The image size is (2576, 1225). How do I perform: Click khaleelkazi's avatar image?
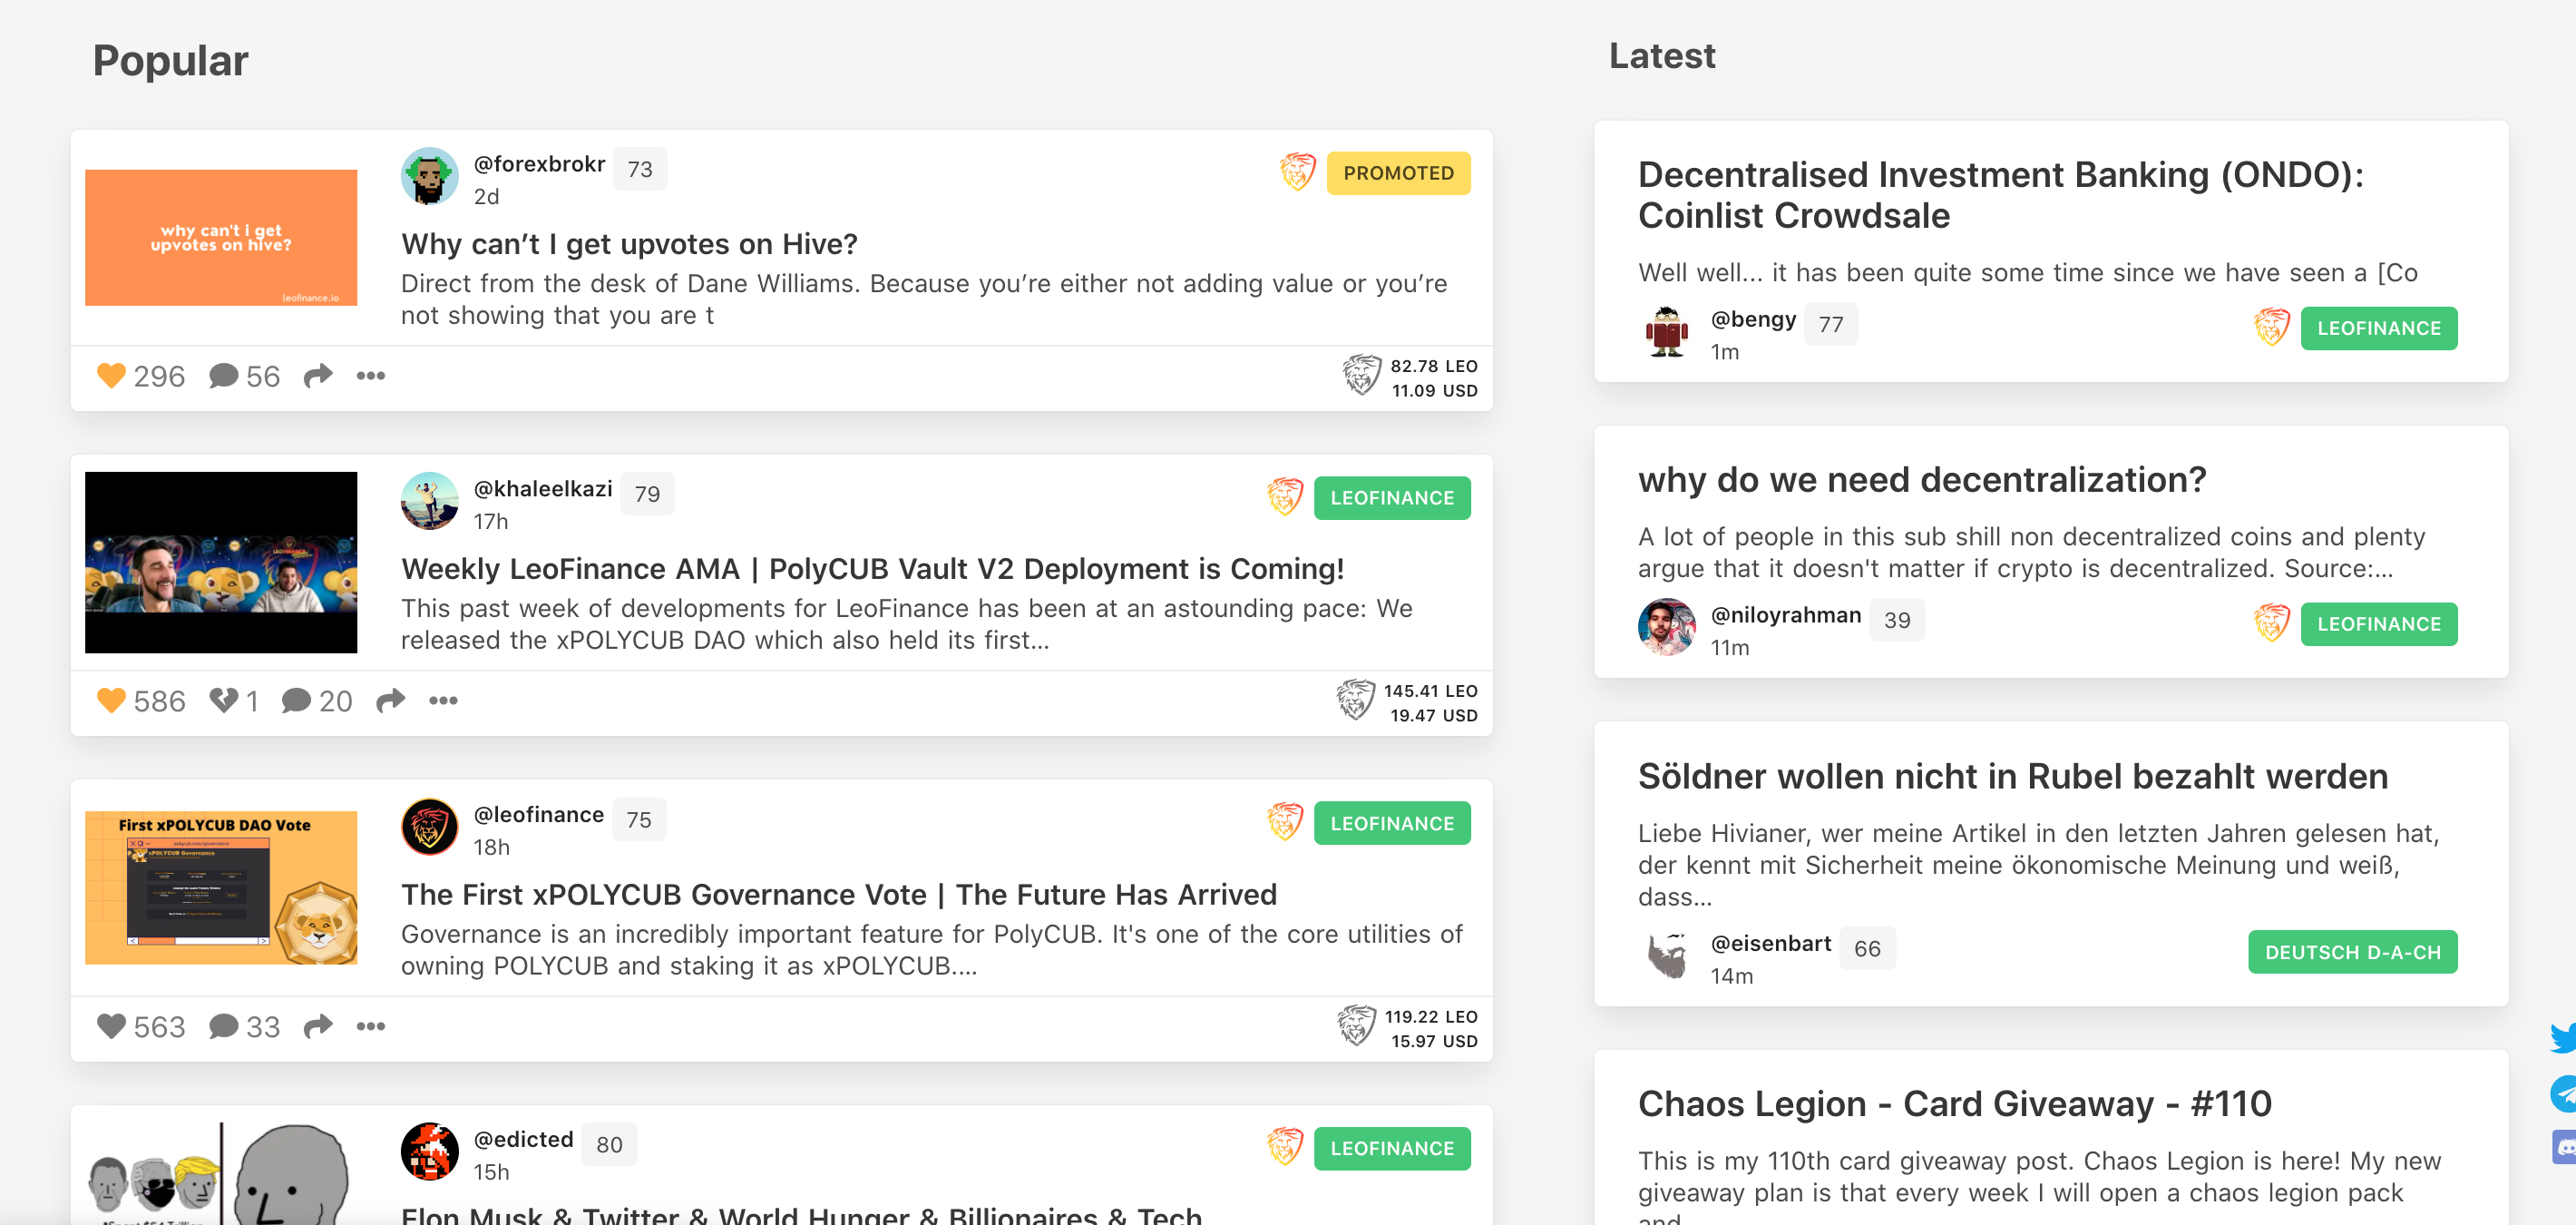tap(429, 501)
